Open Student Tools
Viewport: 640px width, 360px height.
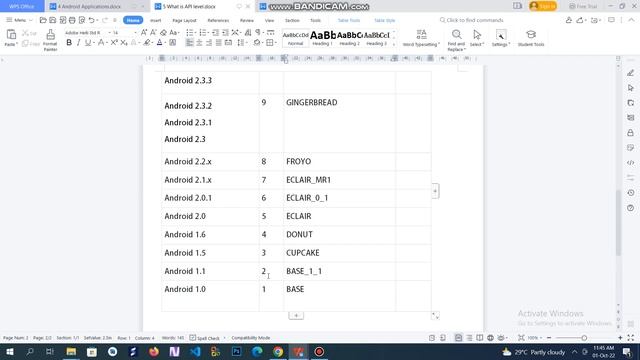531,38
